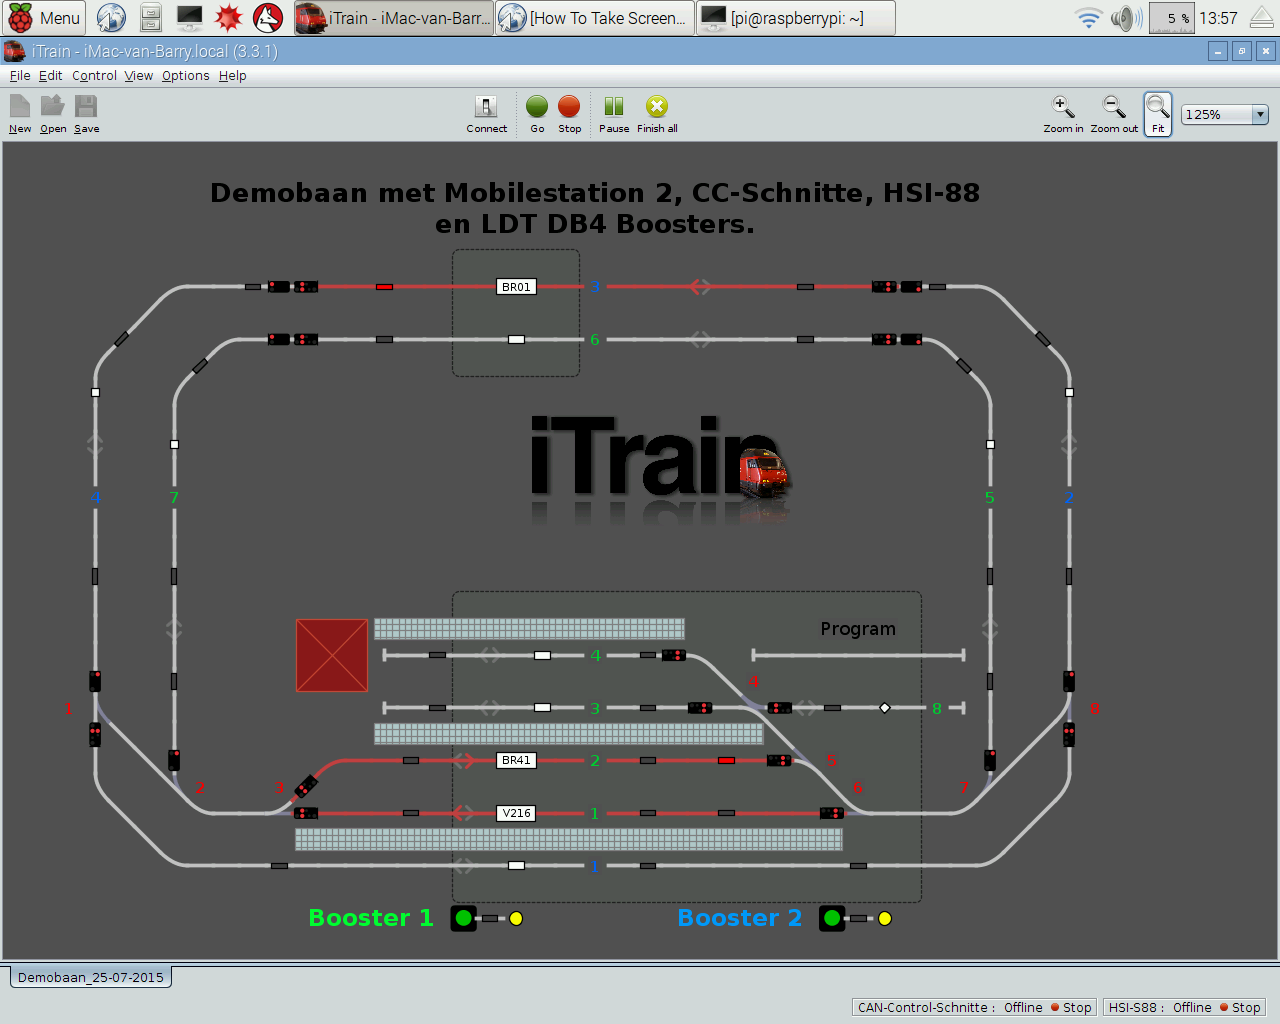Toggle the Booster 2 green power indicator
The width and height of the screenshot is (1280, 1024).
pyautogui.click(x=832, y=918)
